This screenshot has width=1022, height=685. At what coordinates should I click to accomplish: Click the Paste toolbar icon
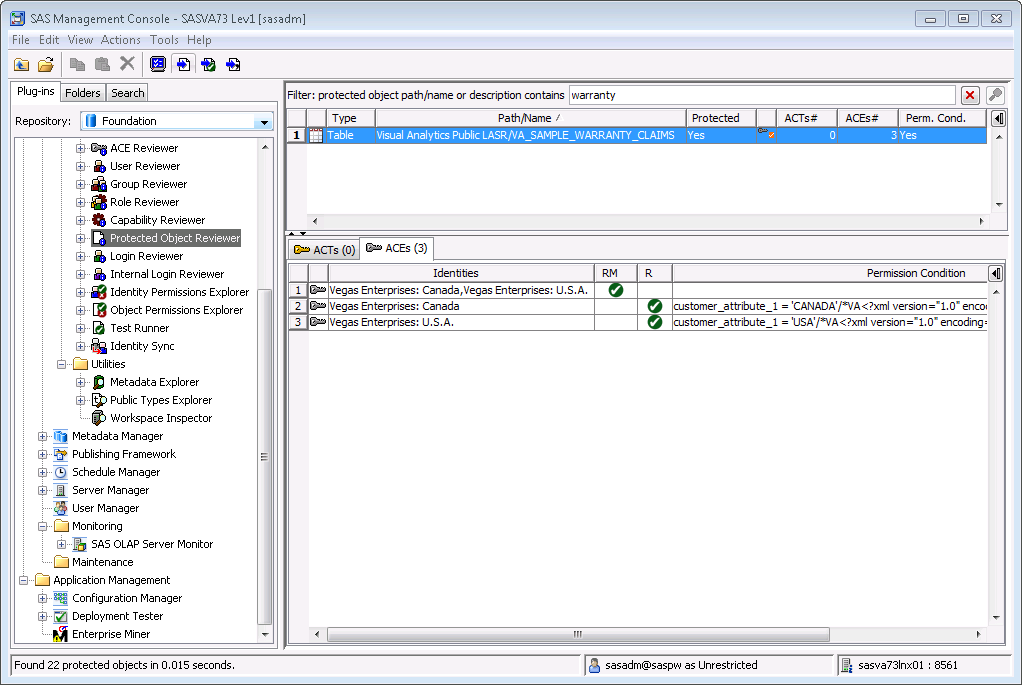click(102, 64)
